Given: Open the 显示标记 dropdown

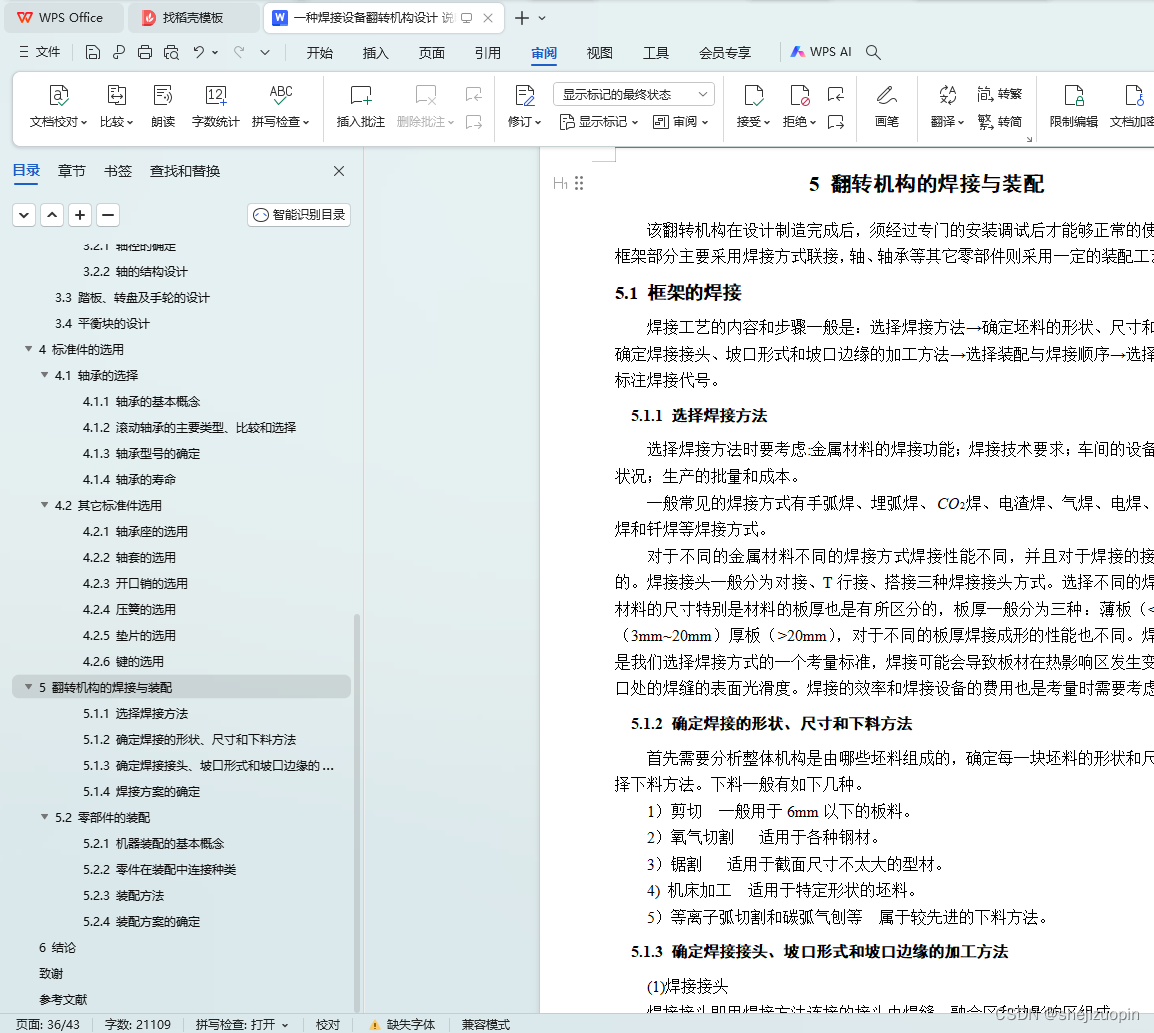Looking at the screenshot, I should tap(598, 122).
